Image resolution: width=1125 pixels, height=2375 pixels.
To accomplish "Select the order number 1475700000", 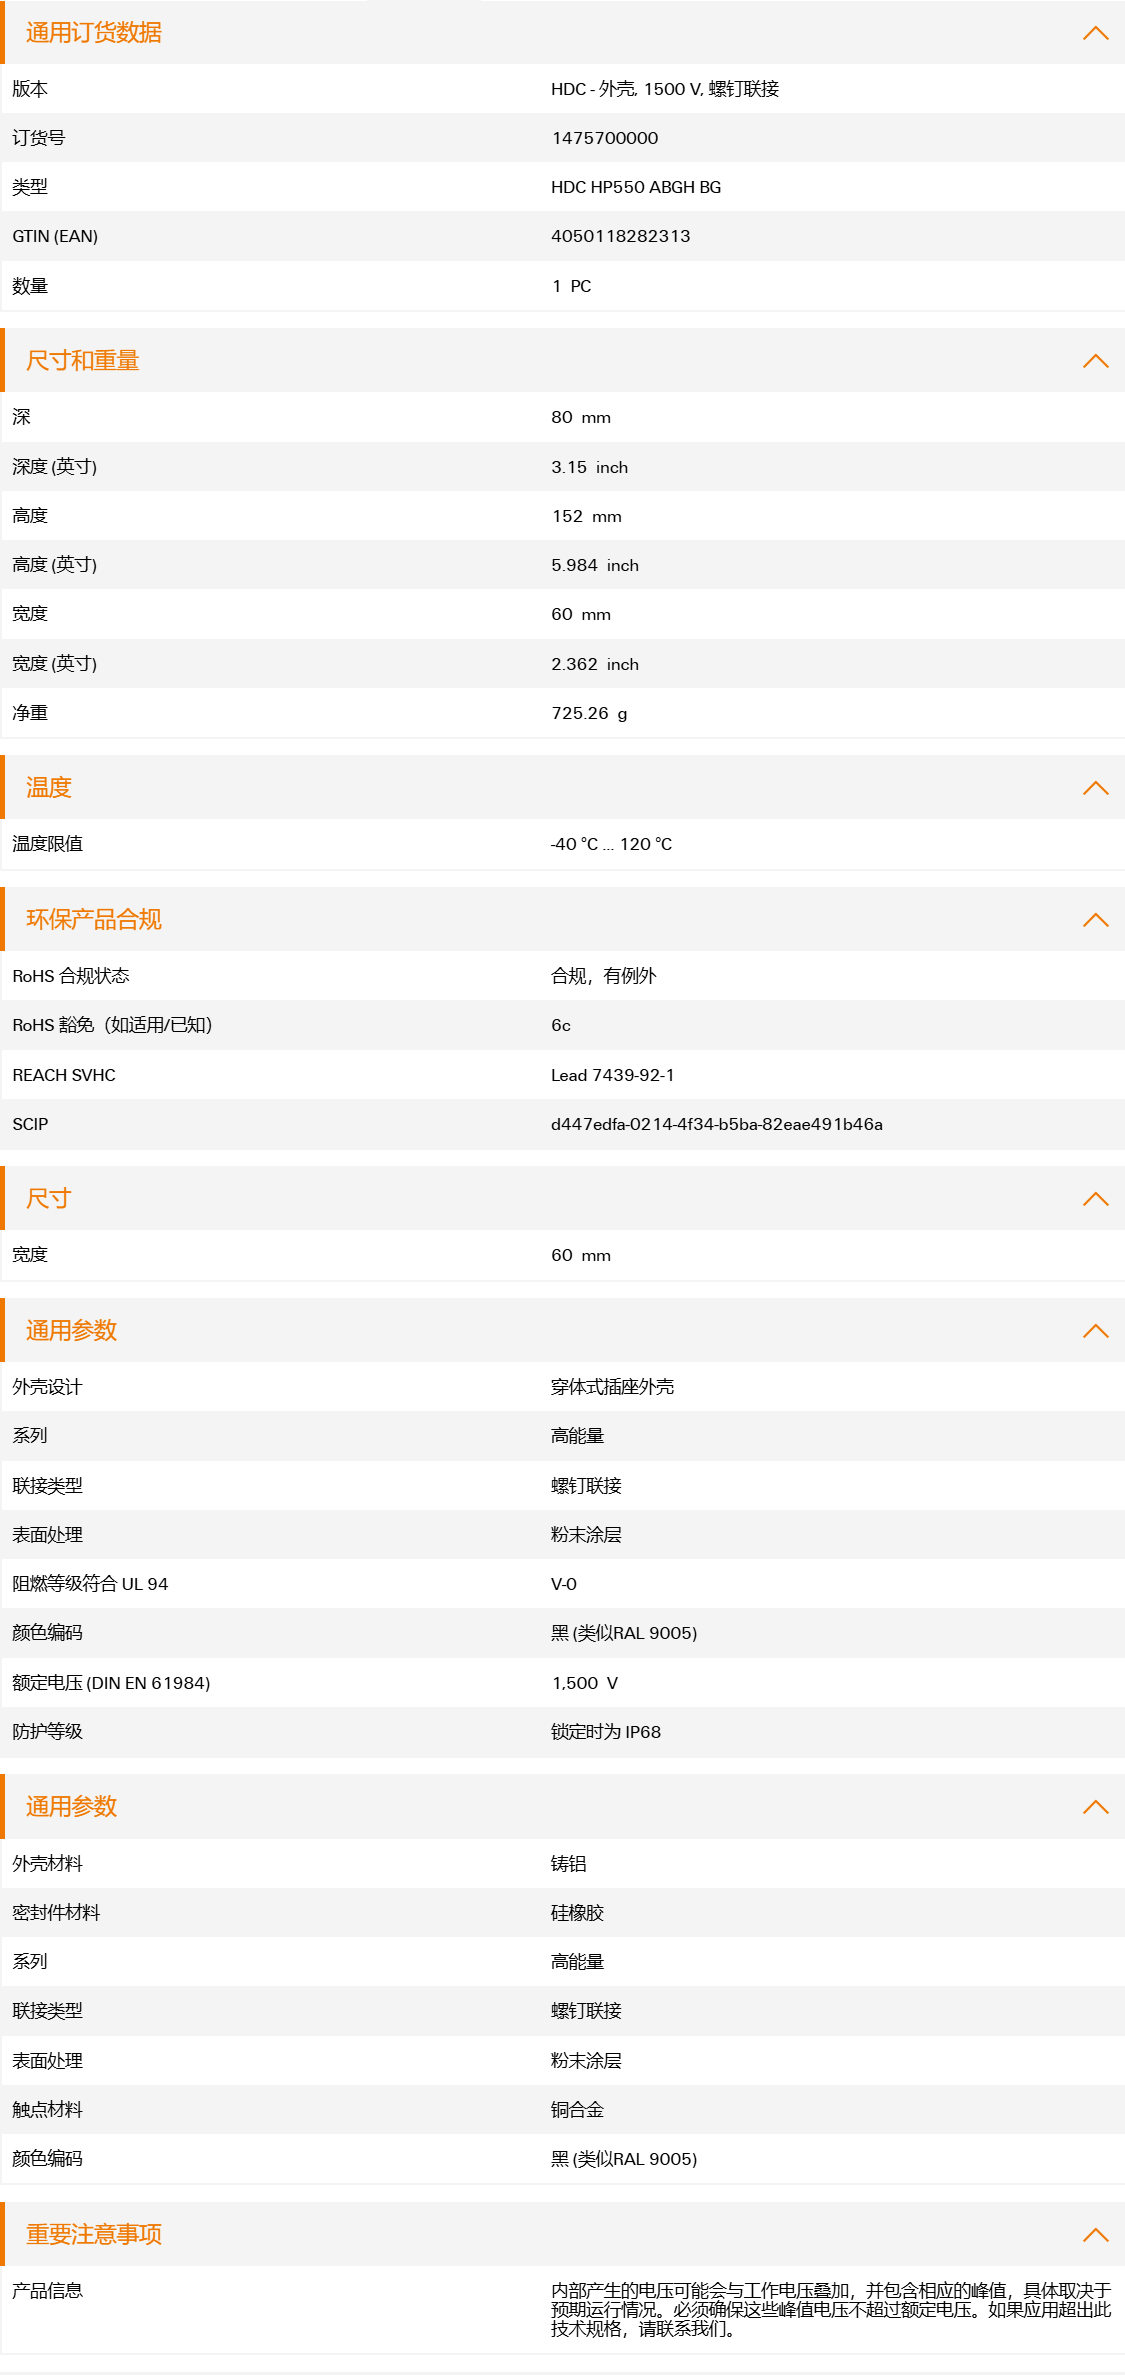I will [x=605, y=138].
